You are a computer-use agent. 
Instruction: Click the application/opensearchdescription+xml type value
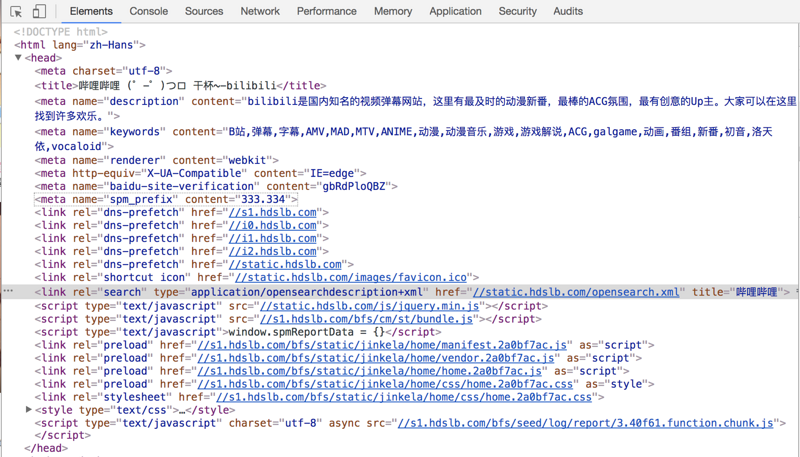(x=307, y=292)
